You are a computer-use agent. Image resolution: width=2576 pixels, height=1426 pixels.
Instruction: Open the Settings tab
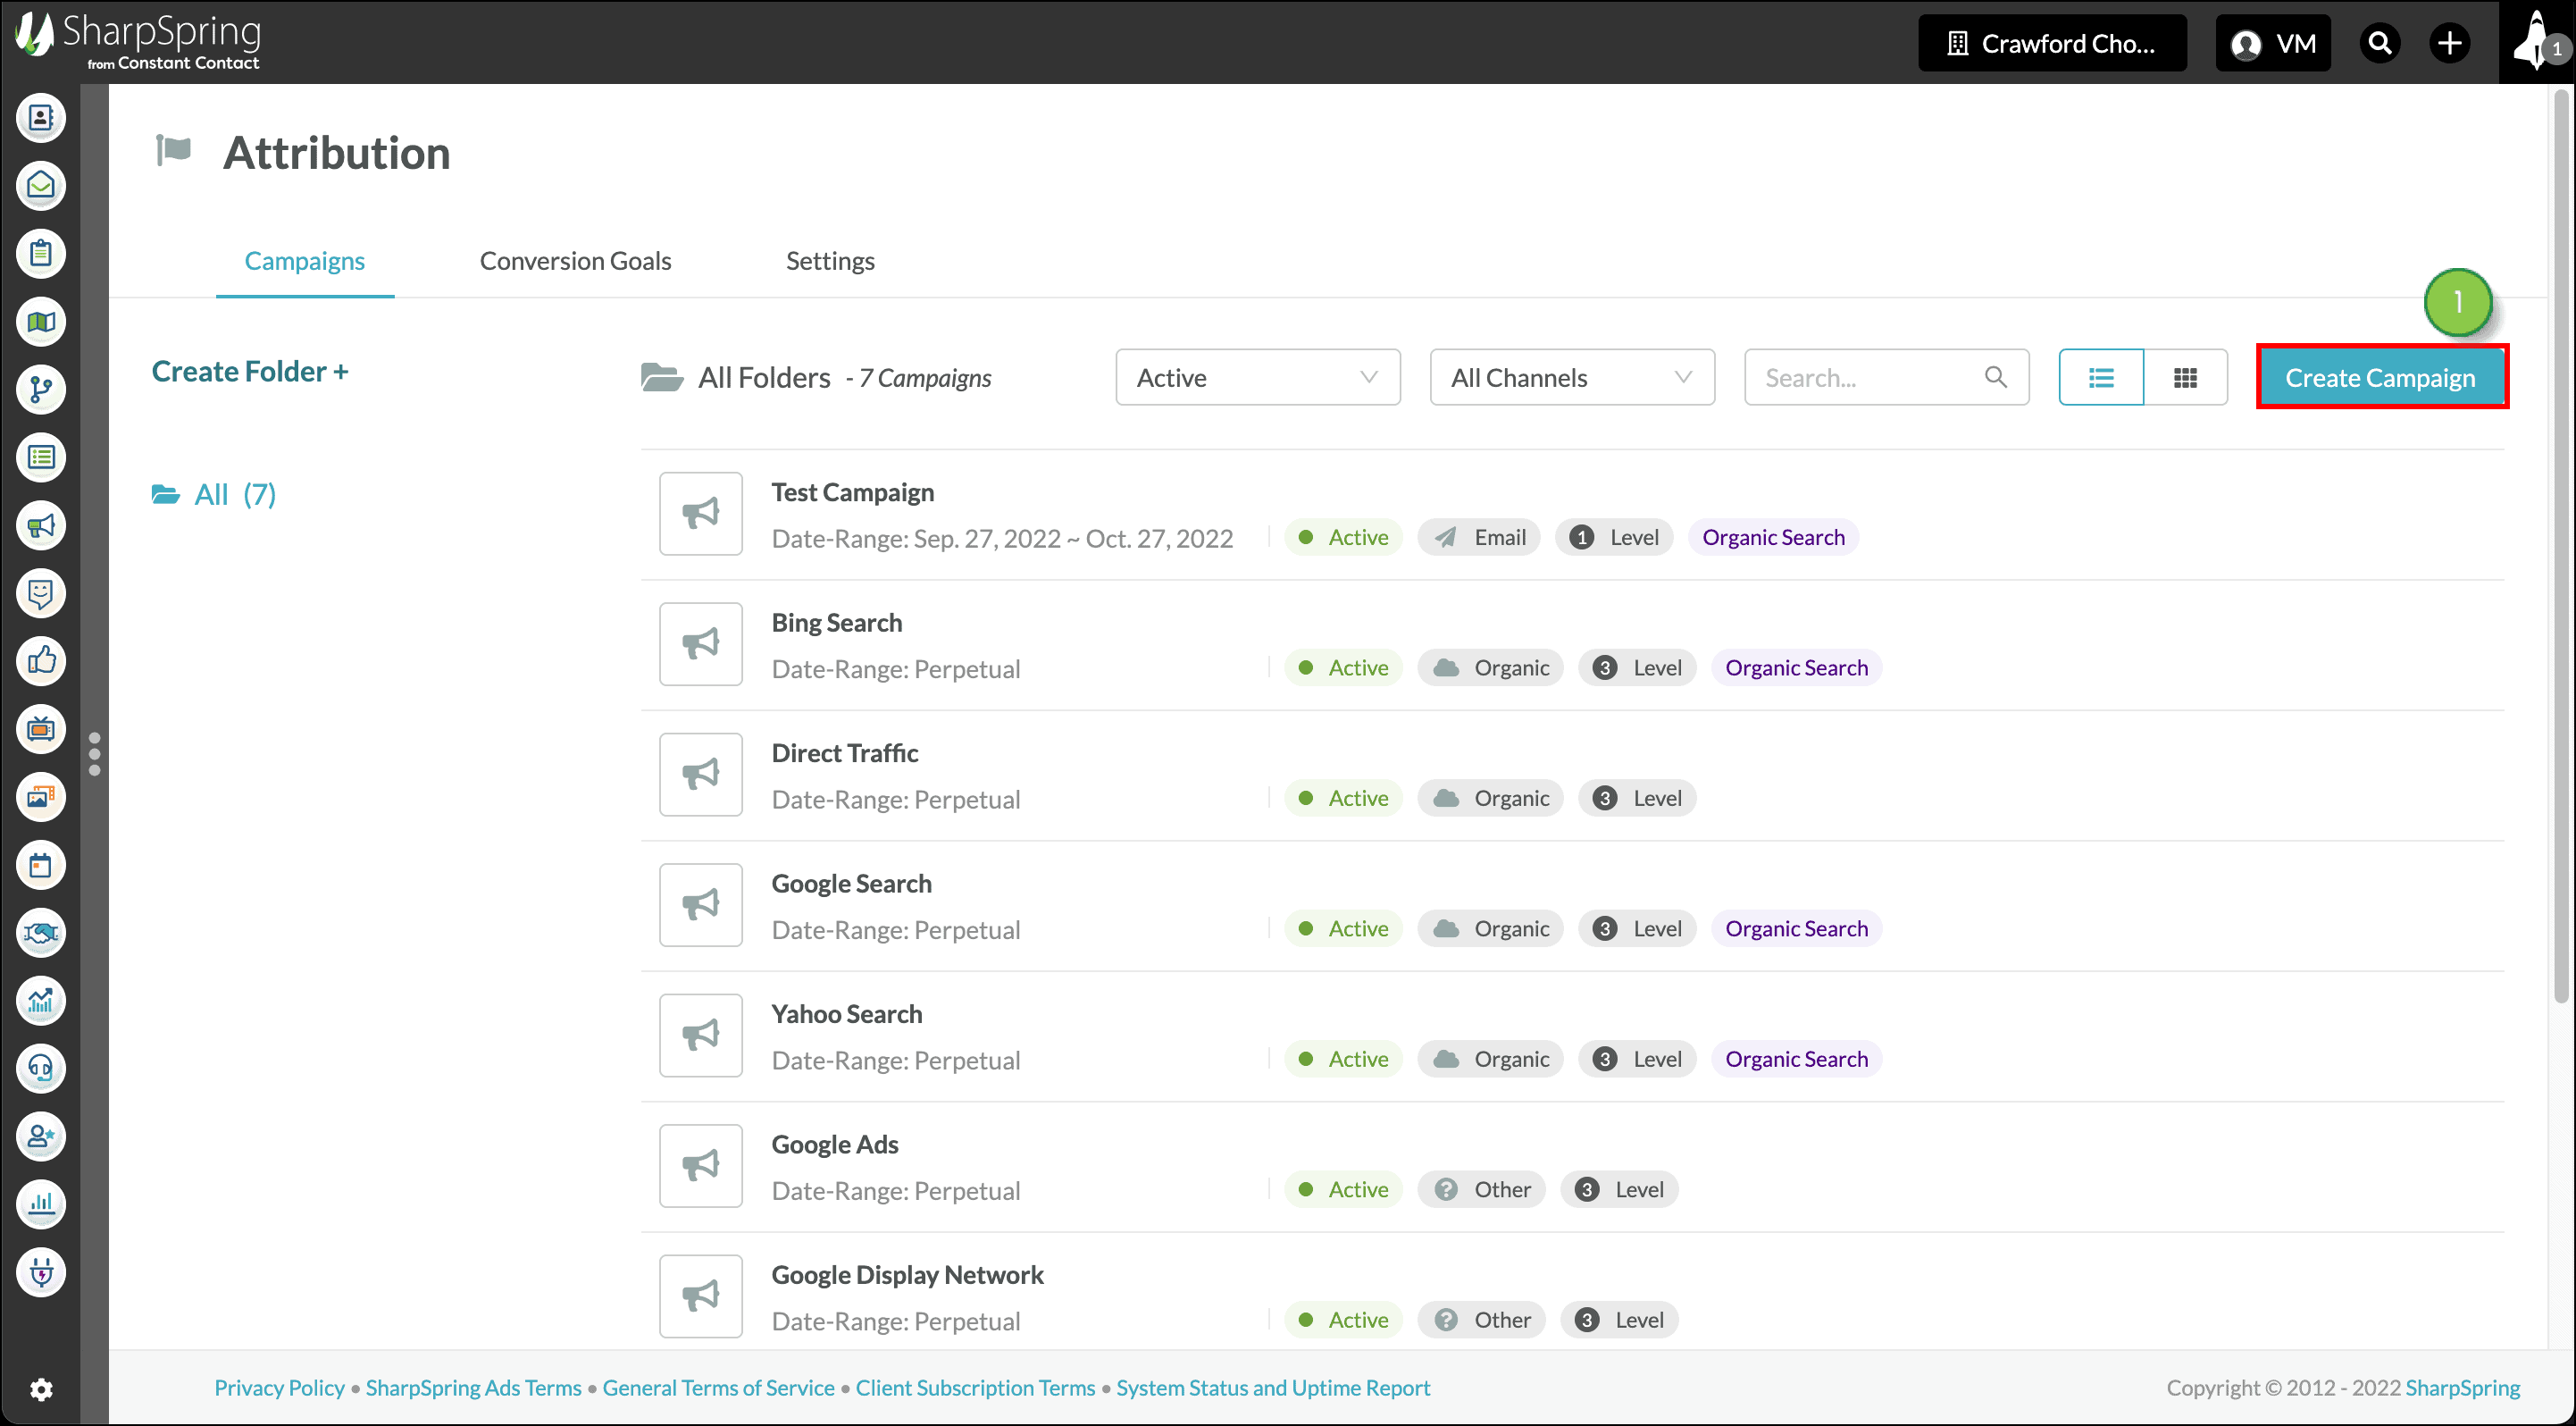pos(830,261)
